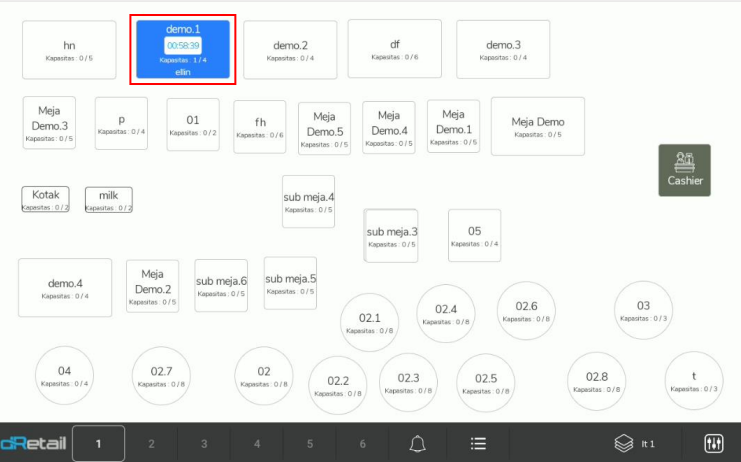741x462 pixels.
Task: Select table hn
Action: (69, 50)
